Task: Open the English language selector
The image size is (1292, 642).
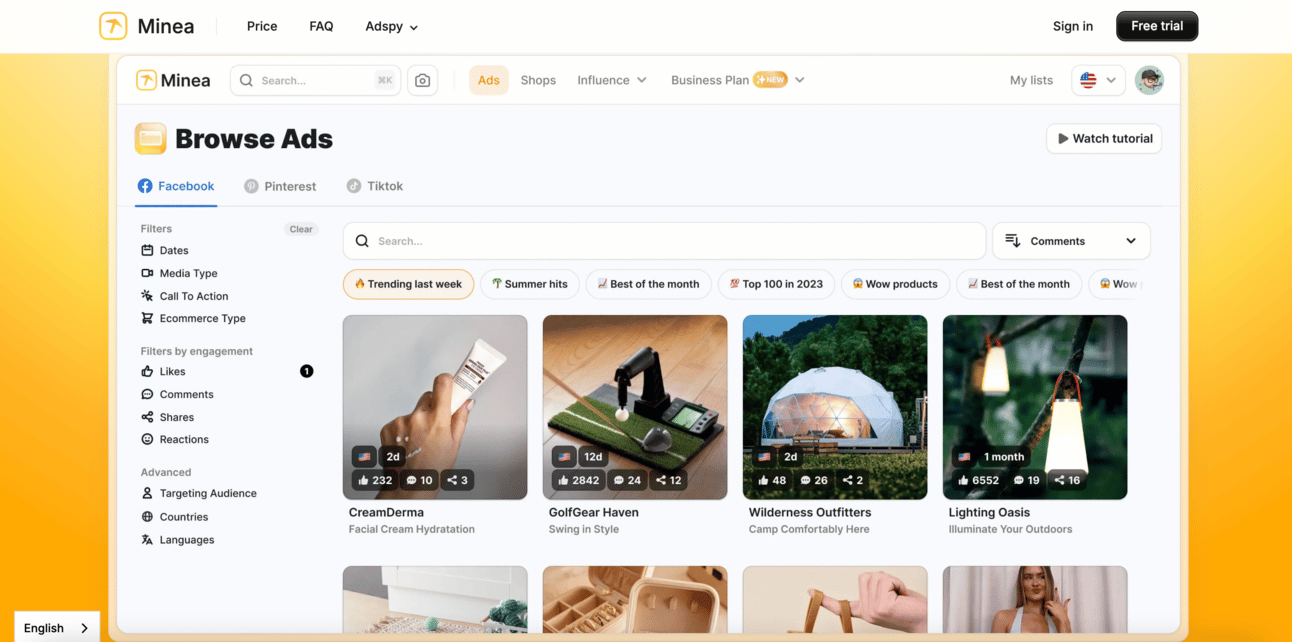Action: (x=57, y=628)
